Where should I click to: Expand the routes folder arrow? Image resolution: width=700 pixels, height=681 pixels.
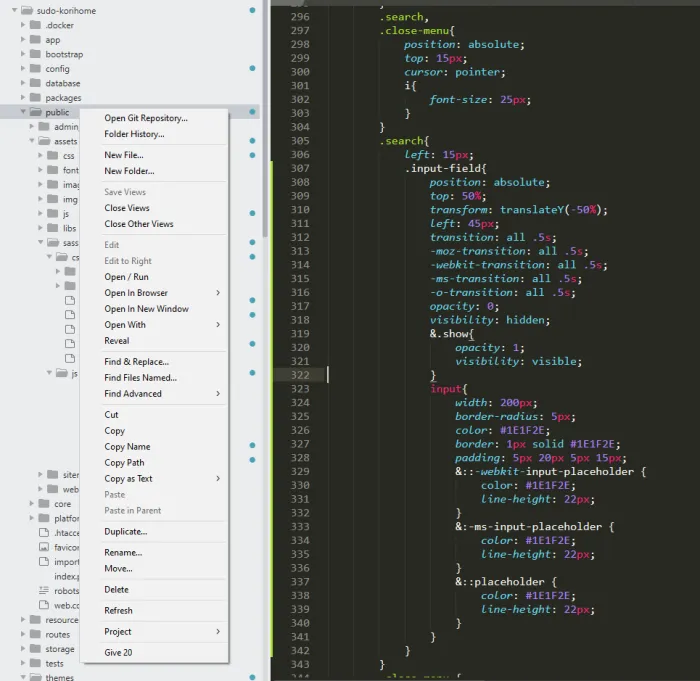point(23,634)
